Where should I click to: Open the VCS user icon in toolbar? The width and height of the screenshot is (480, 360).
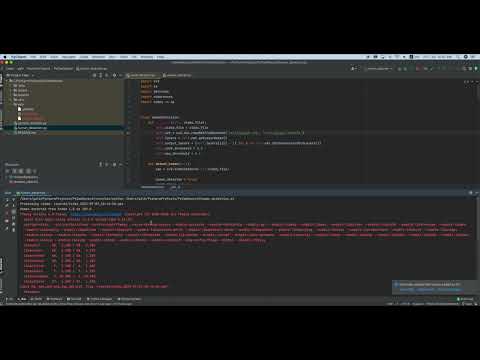(353, 69)
